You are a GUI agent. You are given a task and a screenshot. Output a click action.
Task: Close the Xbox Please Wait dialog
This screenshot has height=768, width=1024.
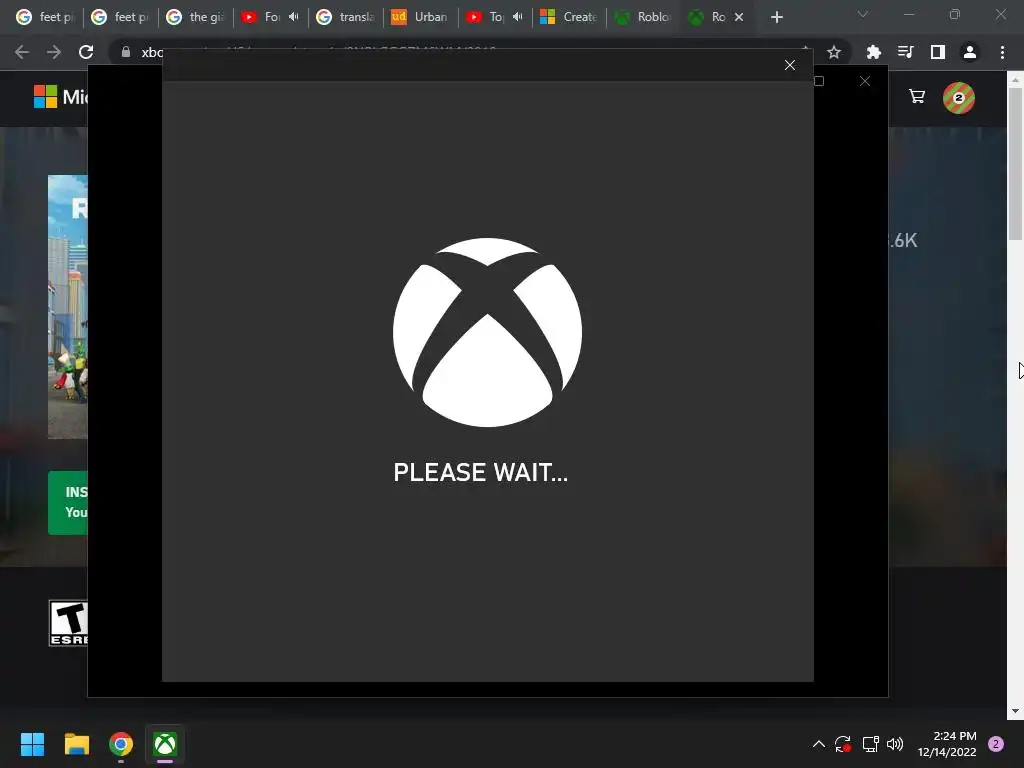pyautogui.click(x=790, y=65)
